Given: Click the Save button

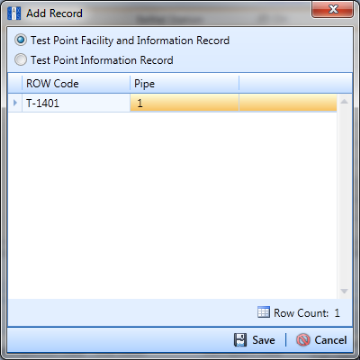Looking at the screenshot, I should pos(254,340).
